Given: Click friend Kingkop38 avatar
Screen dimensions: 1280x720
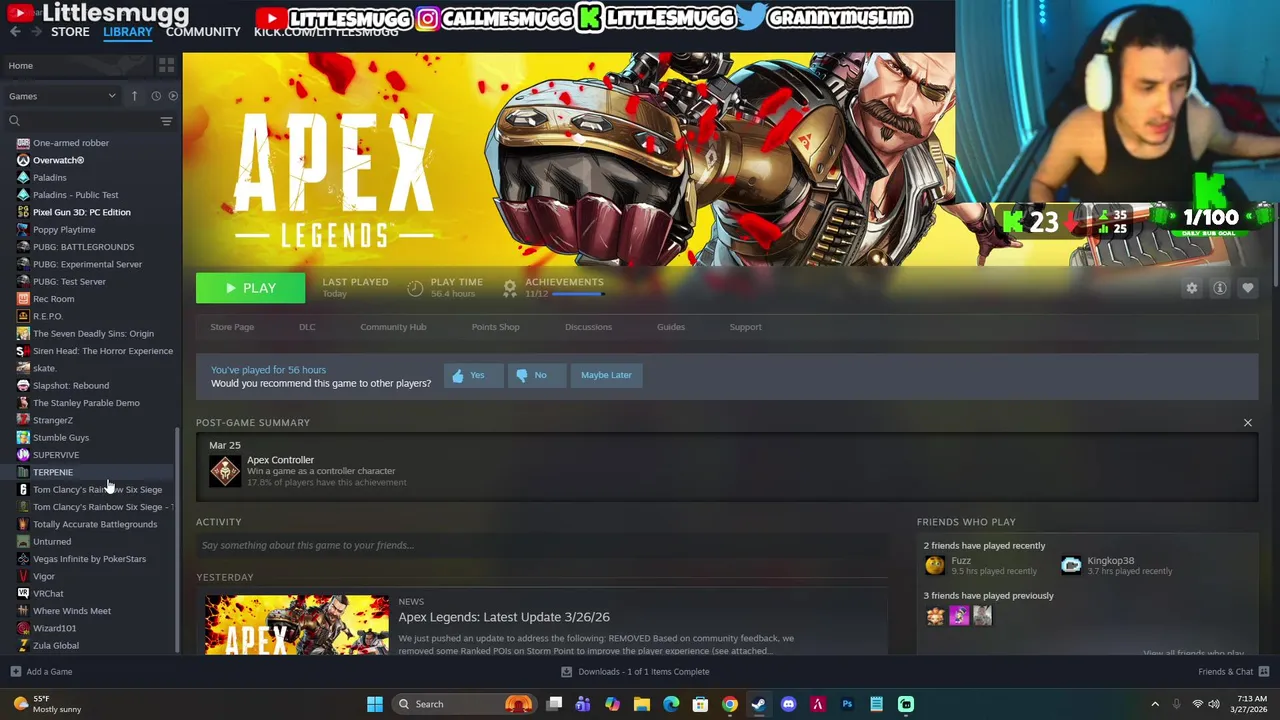Looking at the screenshot, I should click(x=1071, y=565).
